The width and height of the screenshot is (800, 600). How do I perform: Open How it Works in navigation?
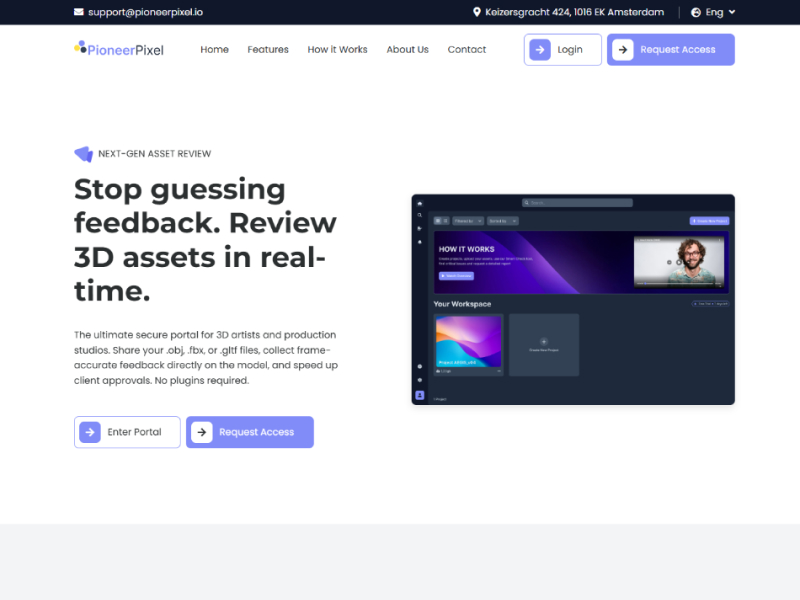coord(337,49)
